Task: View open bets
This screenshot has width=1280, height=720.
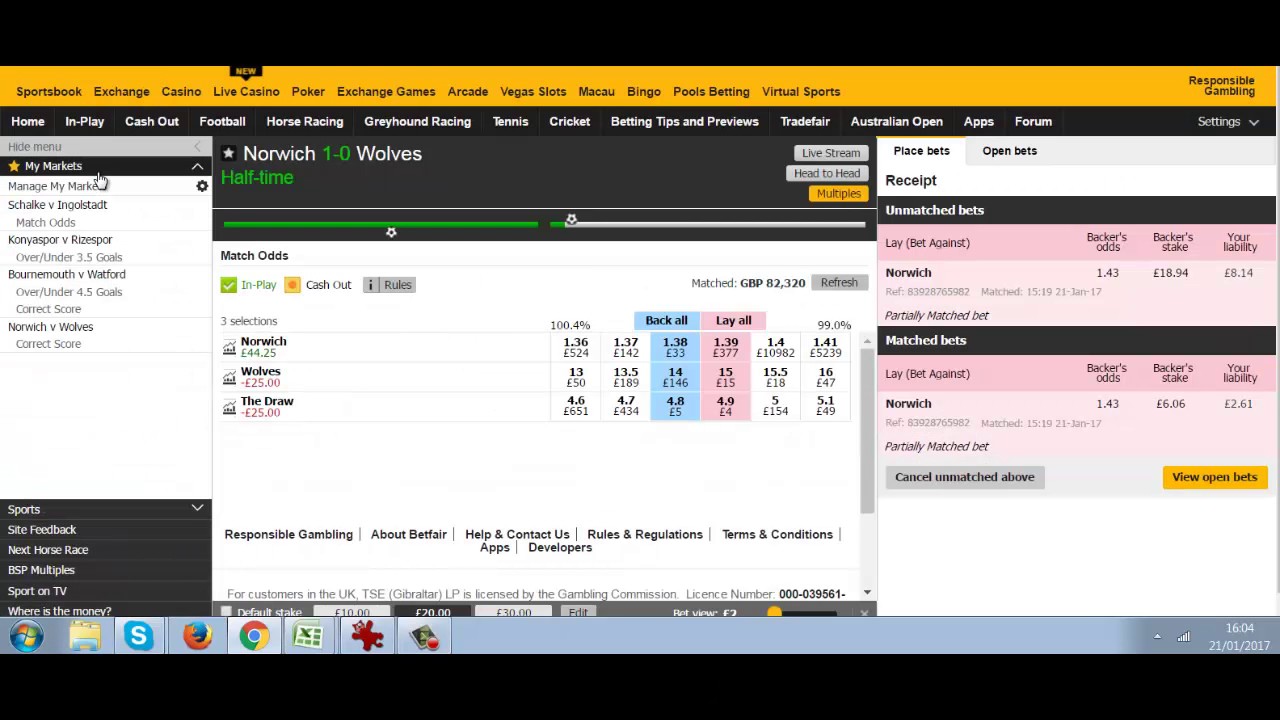Action: pyautogui.click(x=1215, y=477)
